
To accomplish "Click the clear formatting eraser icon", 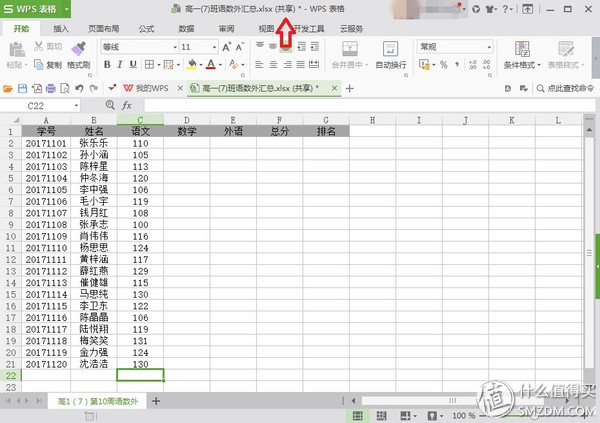I will 233,64.
